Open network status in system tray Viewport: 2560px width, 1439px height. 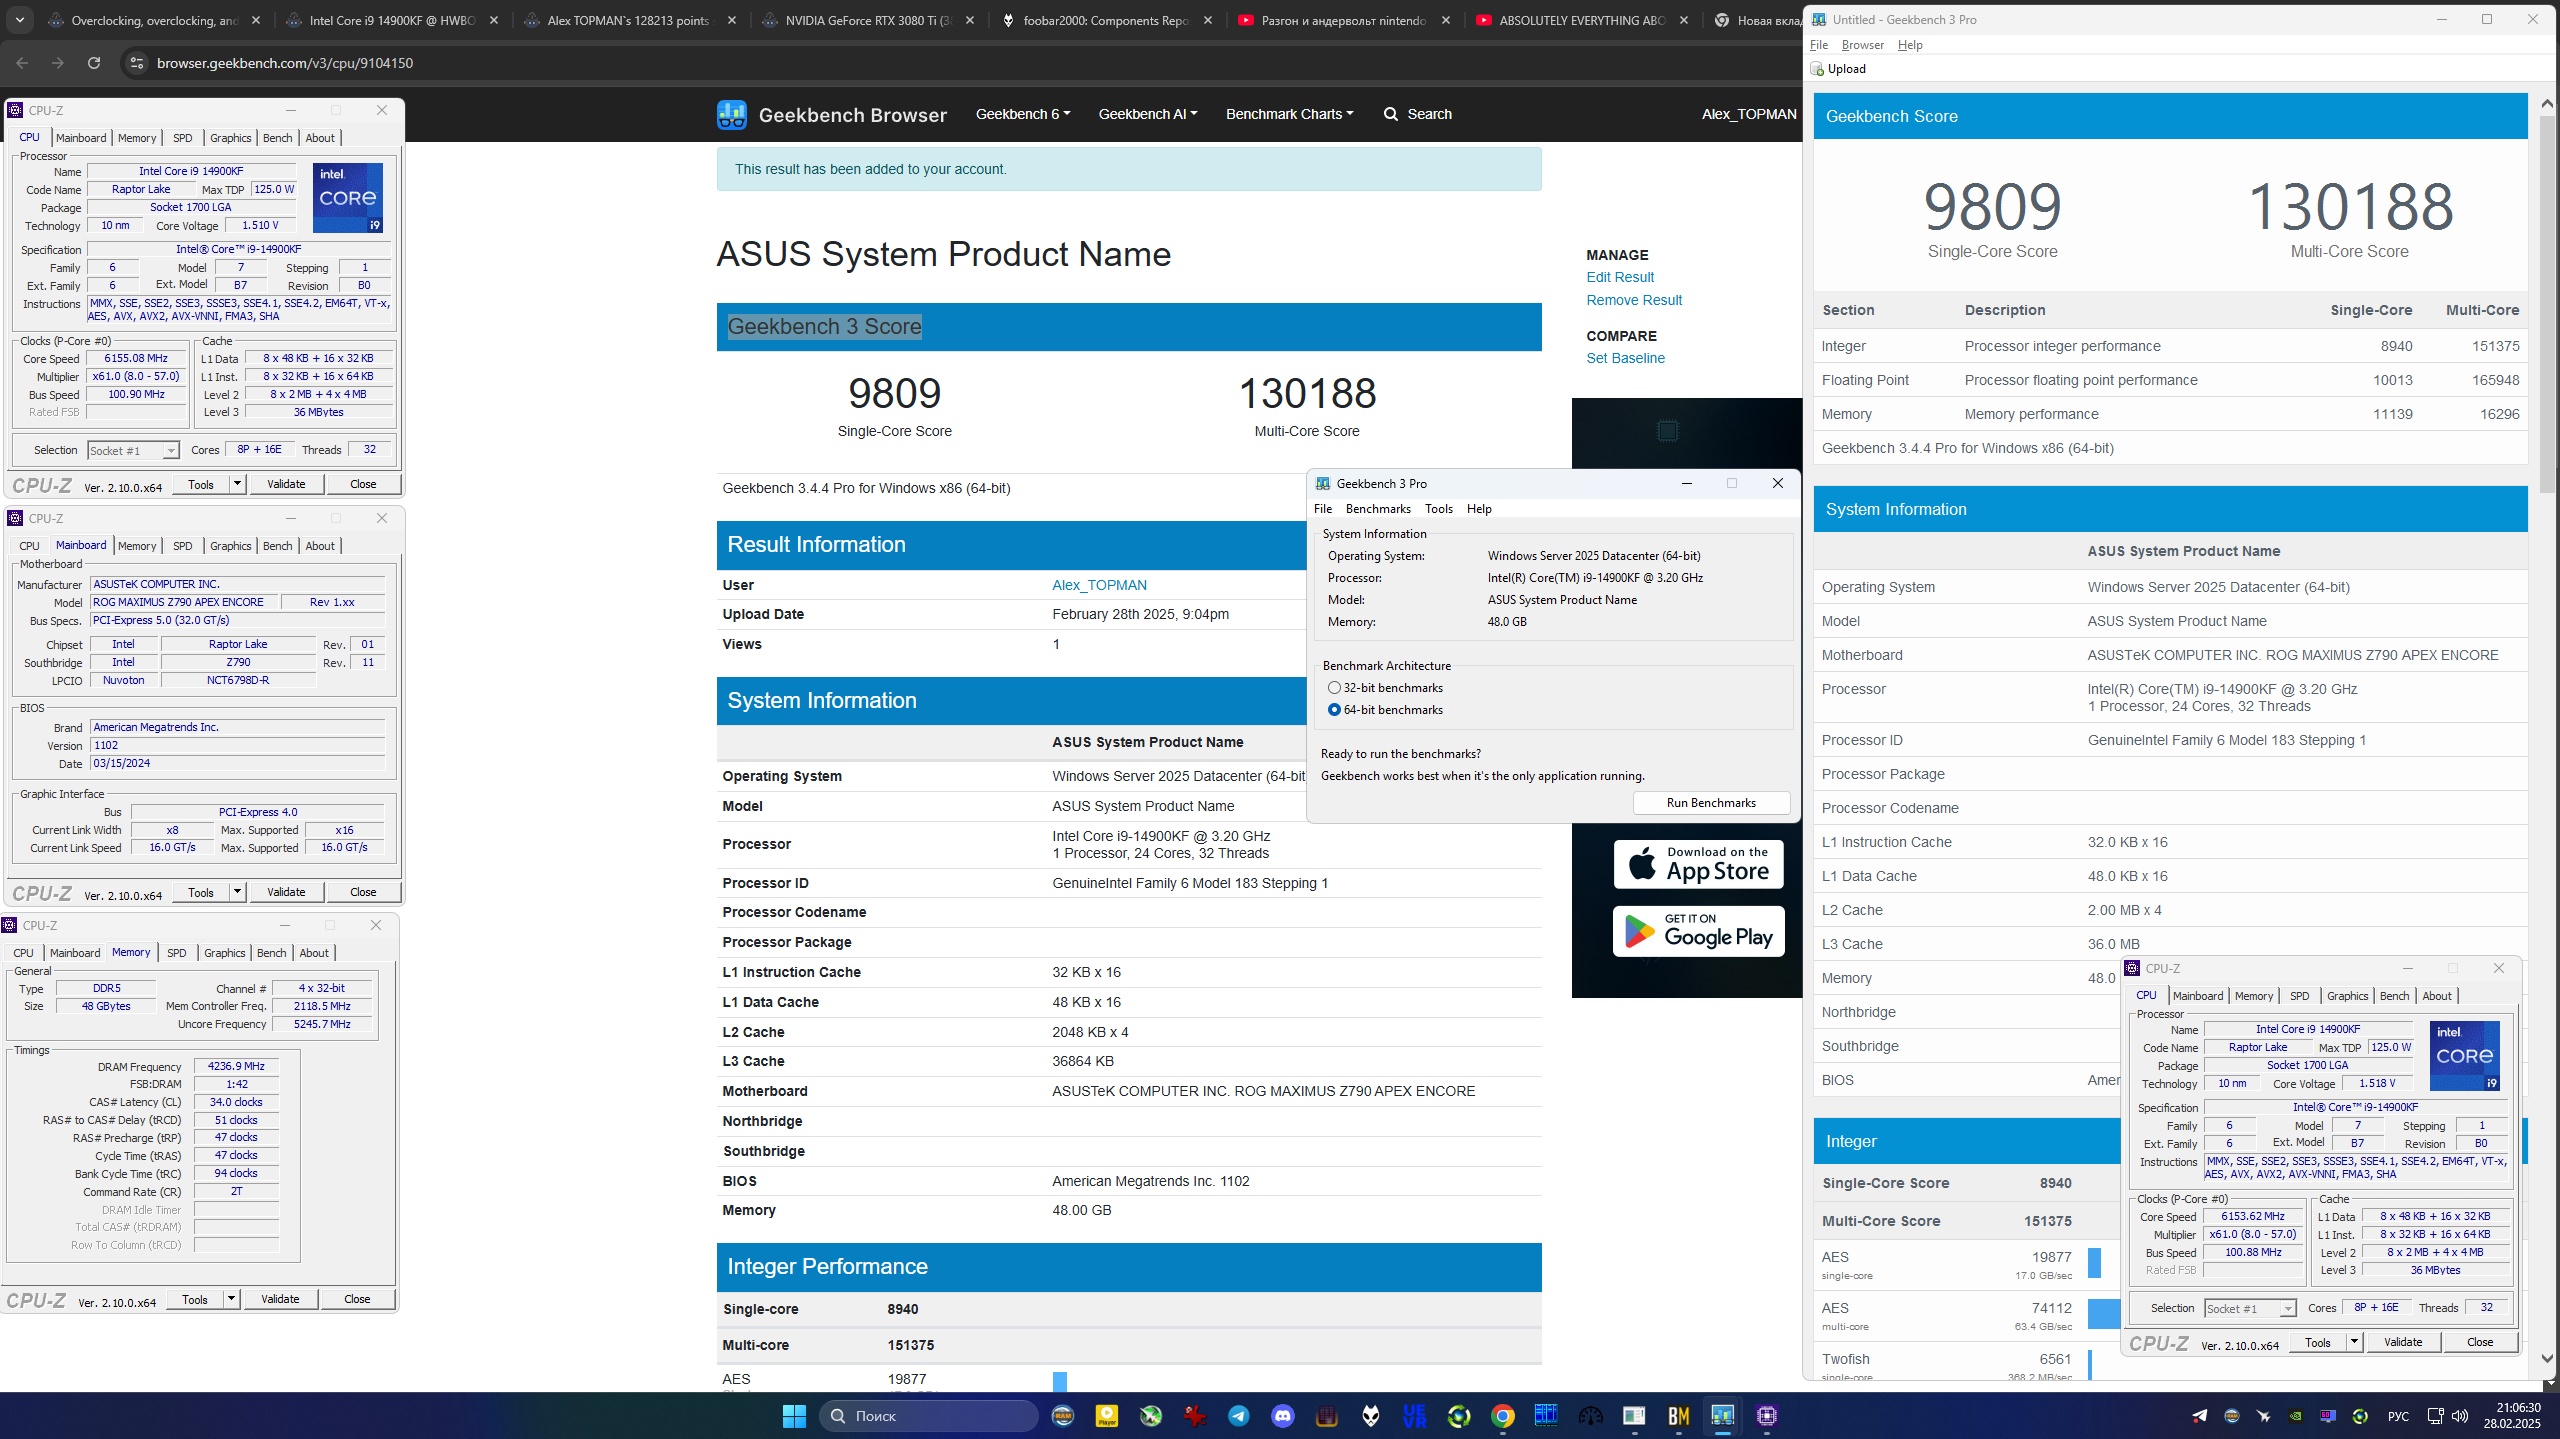[2436, 1416]
